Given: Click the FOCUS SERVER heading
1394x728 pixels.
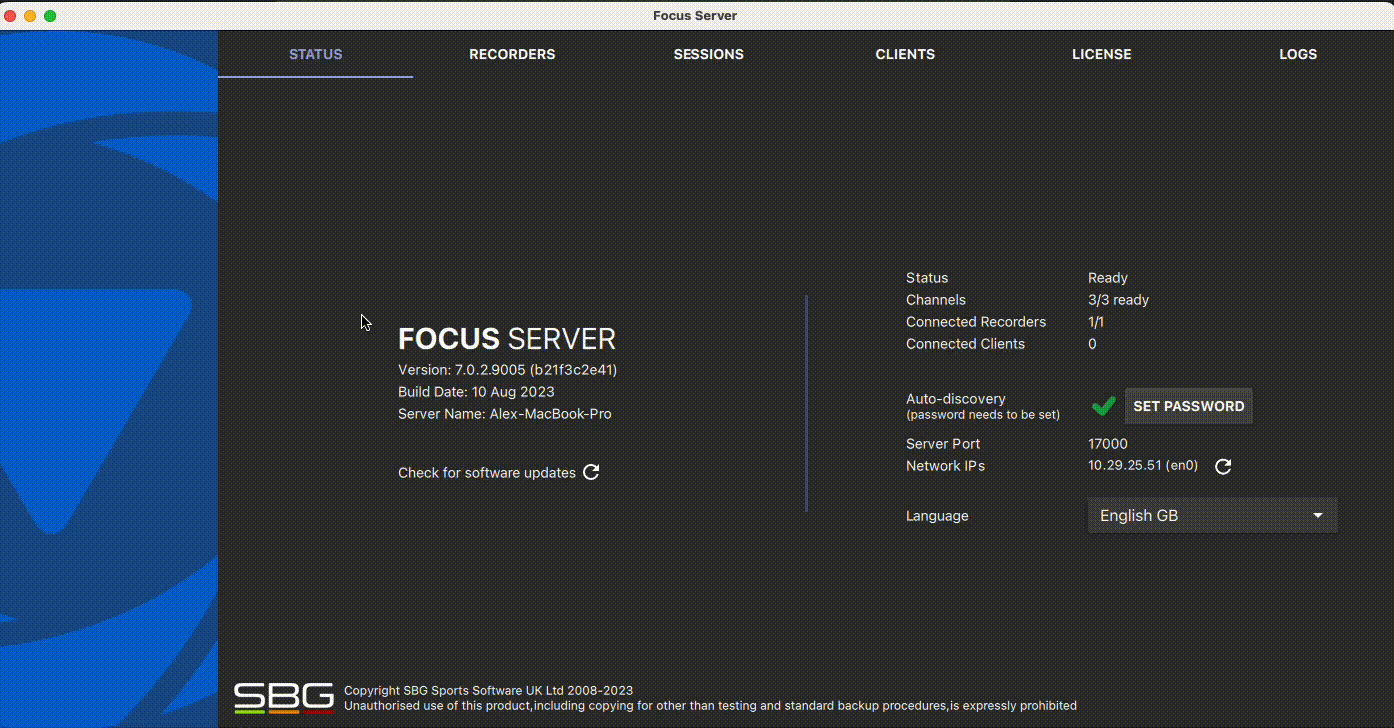Looking at the screenshot, I should (507, 339).
